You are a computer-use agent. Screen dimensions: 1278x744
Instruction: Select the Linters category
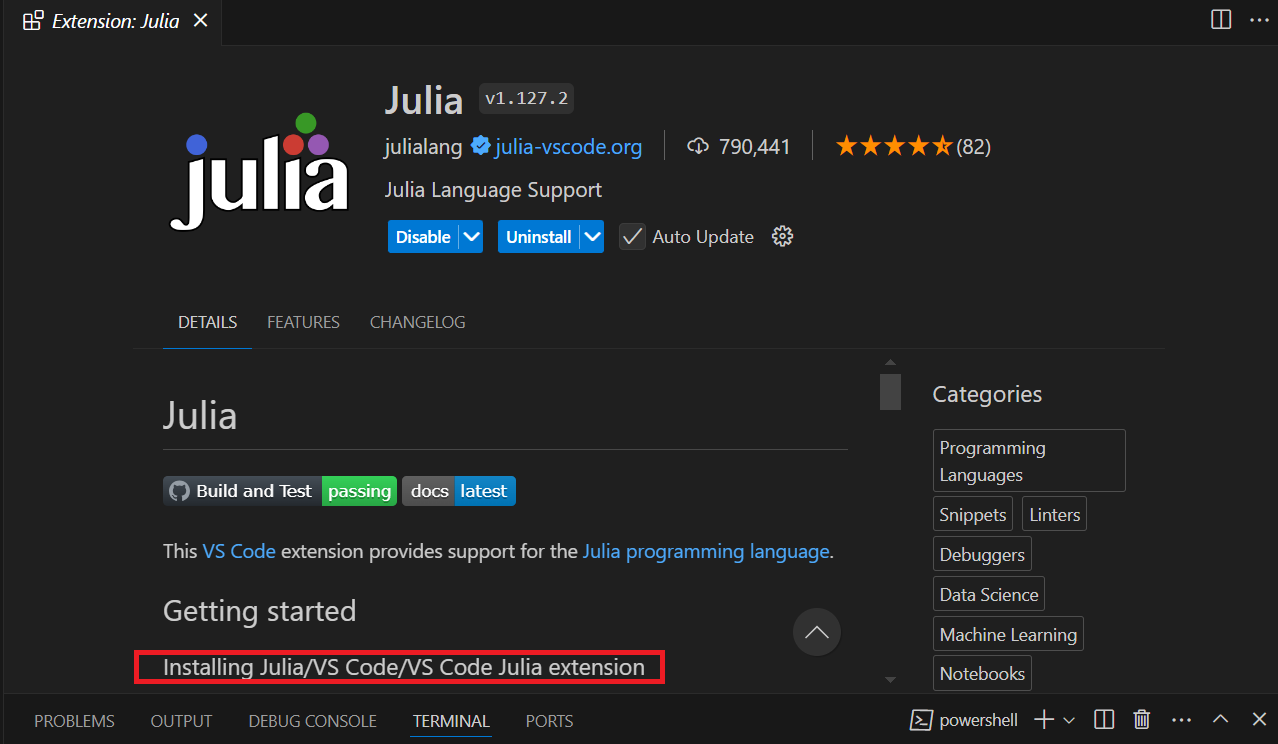pos(1054,515)
